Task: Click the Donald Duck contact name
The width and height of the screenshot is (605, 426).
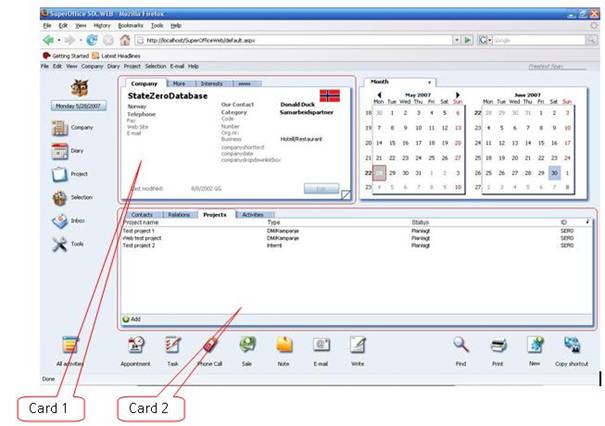Action: coord(297,105)
